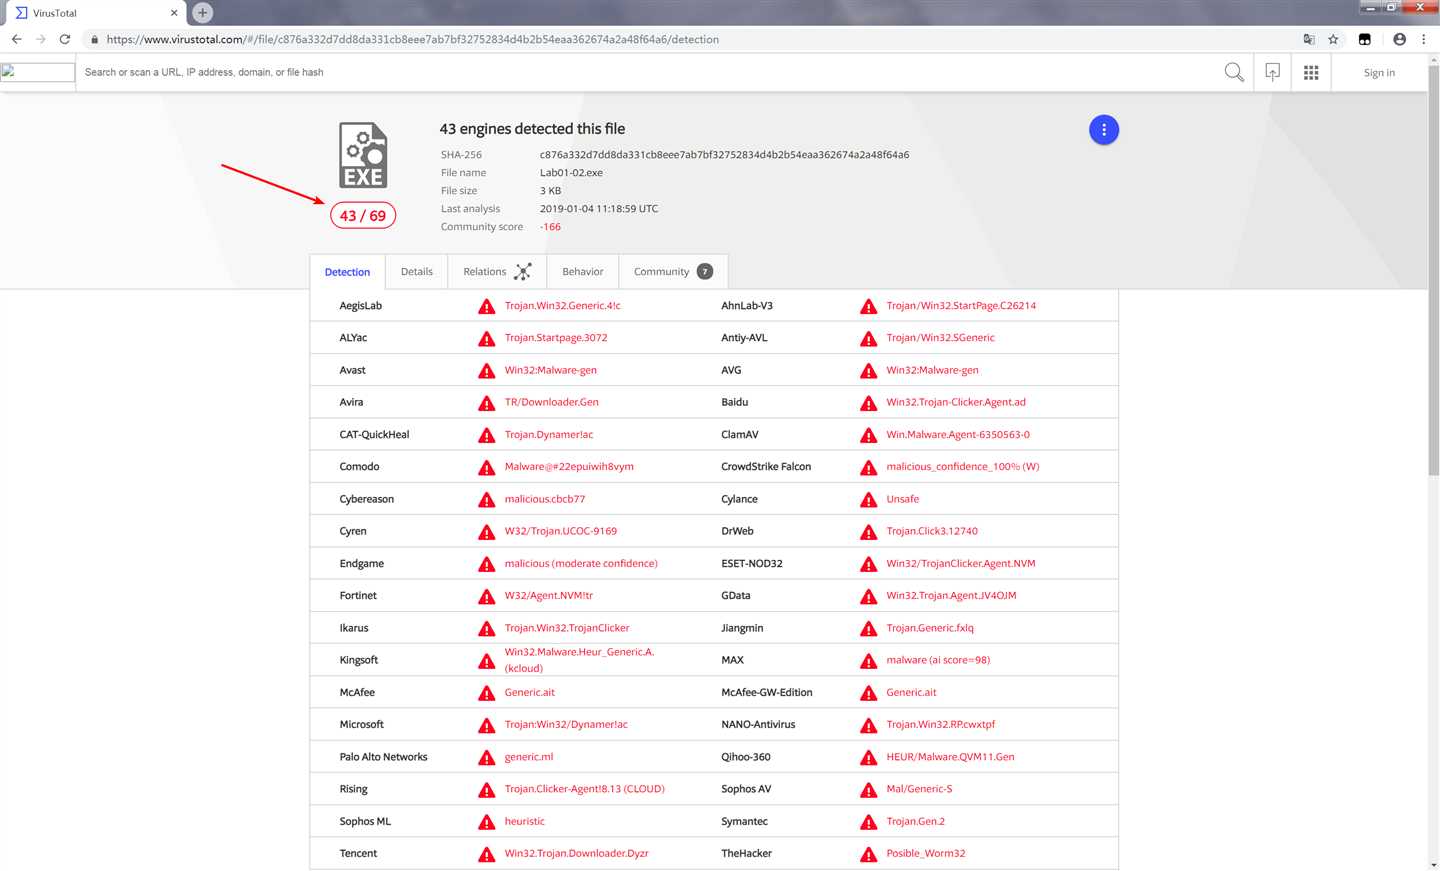Click the heading 43 engines detected this file

click(x=532, y=129)
